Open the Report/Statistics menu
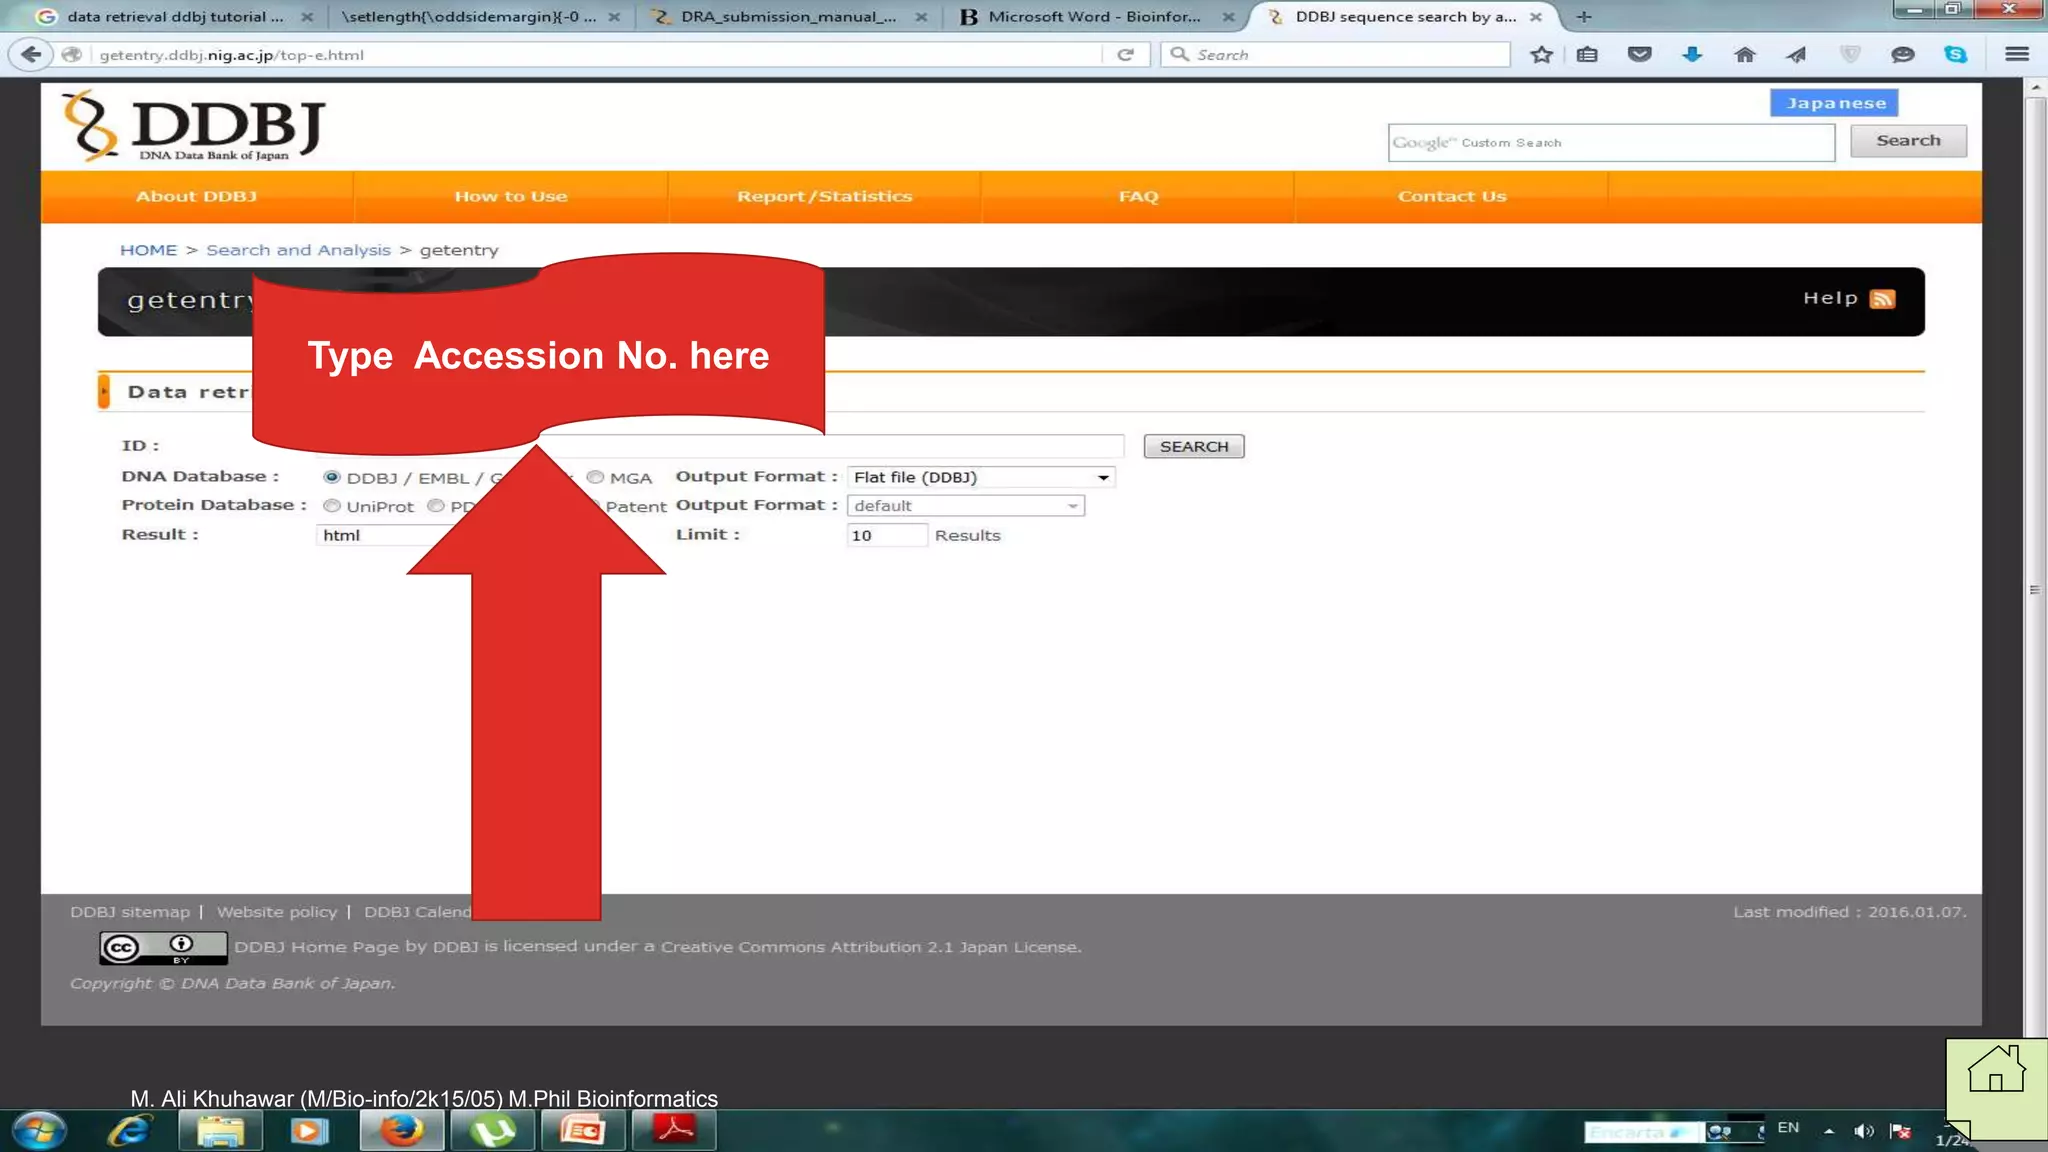This screenshot has width=2048, height=1152. tap(824, 197)
